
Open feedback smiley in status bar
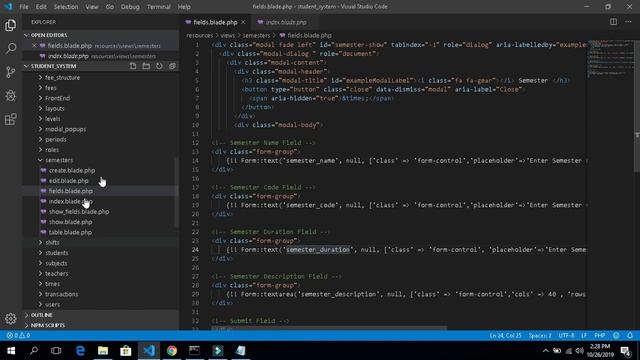(x=616, y=336)
